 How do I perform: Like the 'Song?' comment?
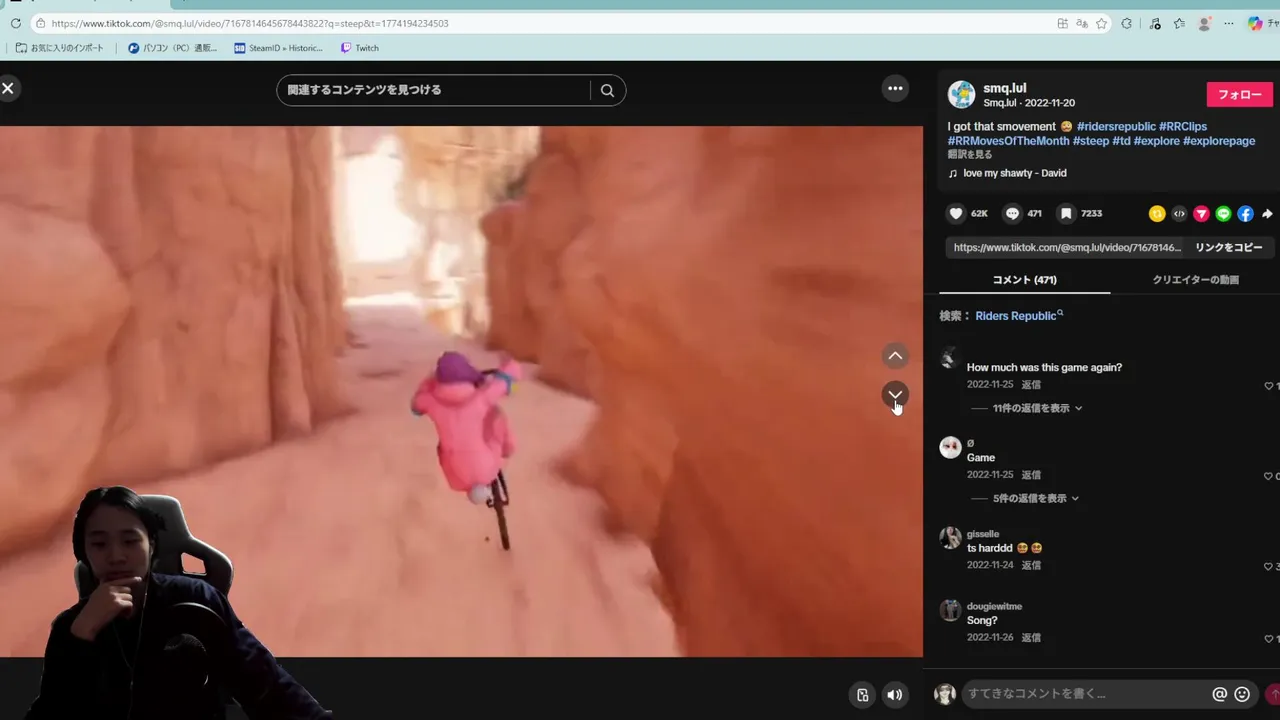[1269, 638]
